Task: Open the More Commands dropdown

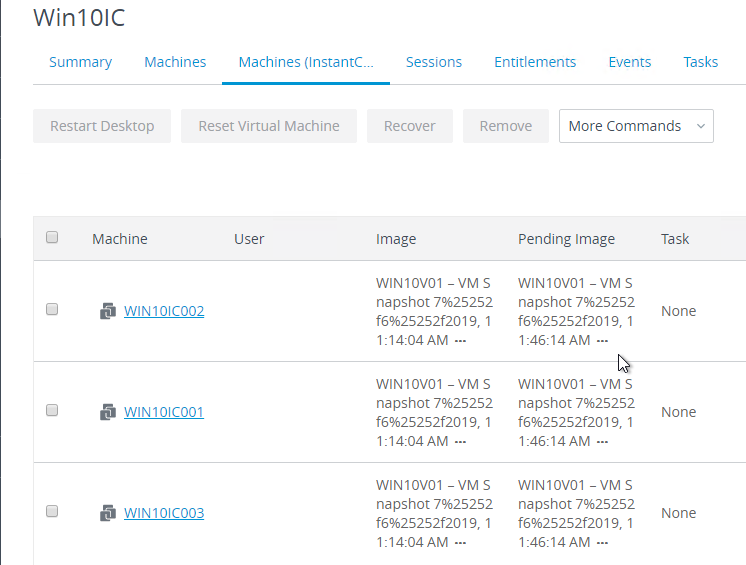Action: pyautogui.click(x=636, y=126)
